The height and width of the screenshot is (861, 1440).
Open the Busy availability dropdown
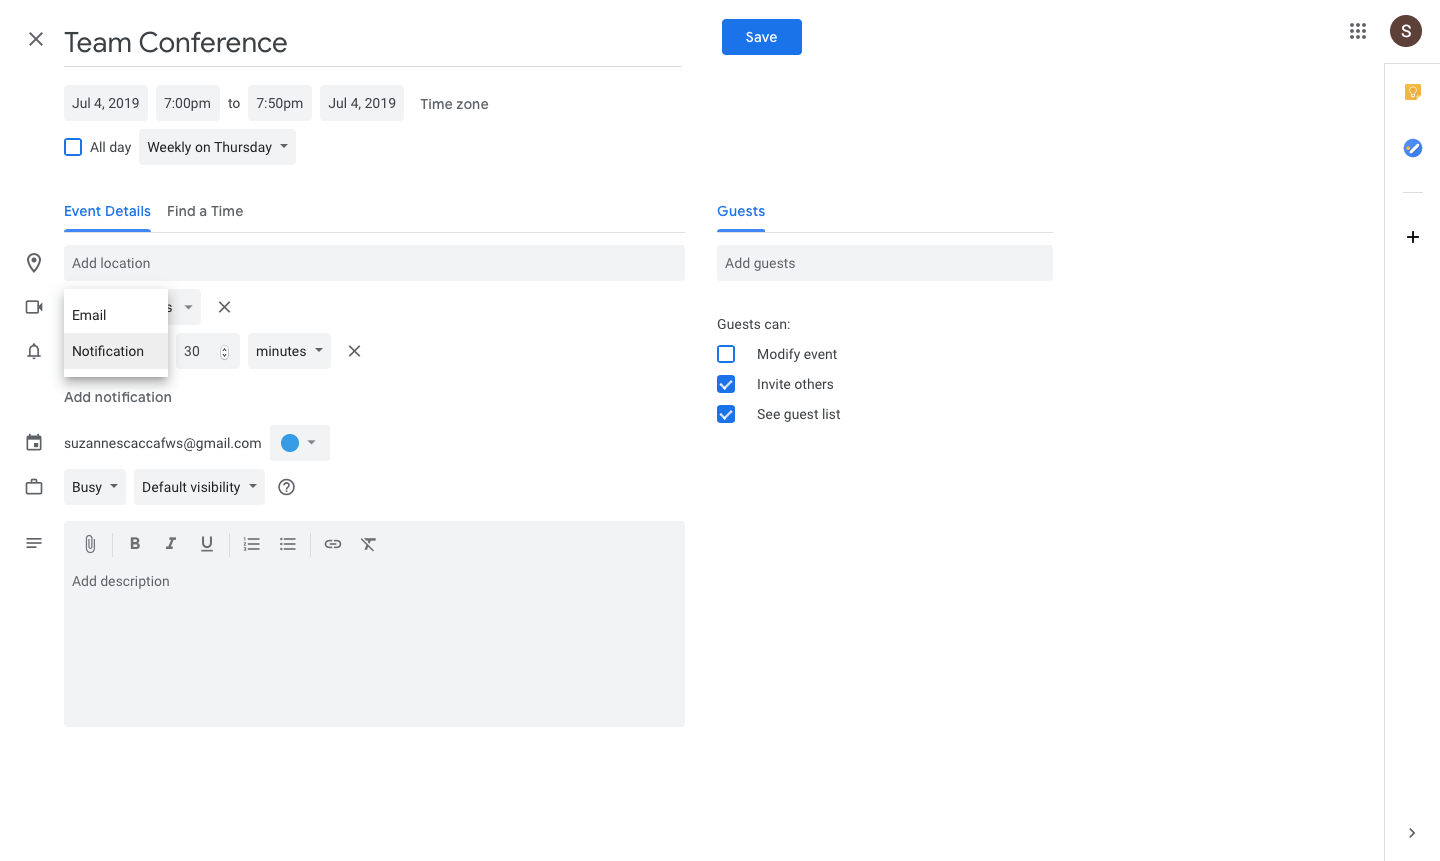(95, 487)
